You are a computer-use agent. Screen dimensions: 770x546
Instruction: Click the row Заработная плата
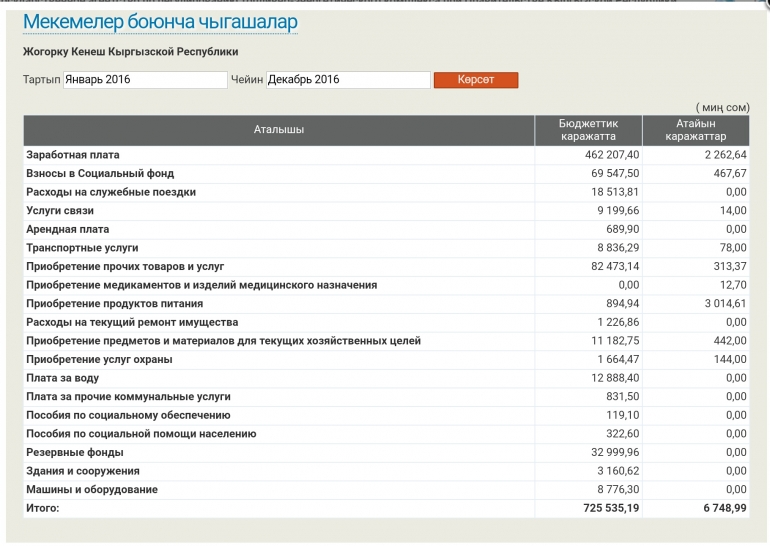[386, 155]
